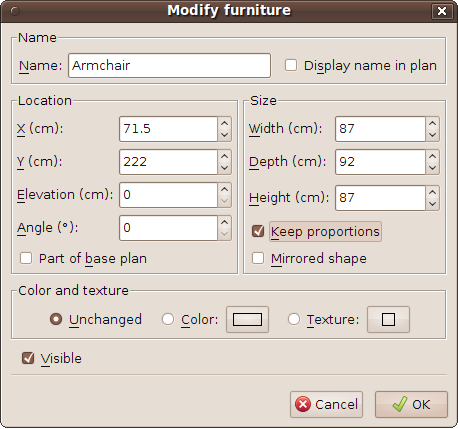Decrease the Y (cm) value with down arrow
The height and width of the screenshot is (429, 458).
click(x=225, y=168)
